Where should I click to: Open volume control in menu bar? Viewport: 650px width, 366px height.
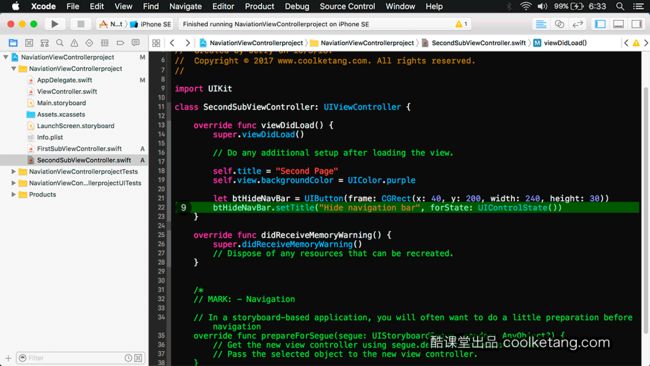coord(542,6)
